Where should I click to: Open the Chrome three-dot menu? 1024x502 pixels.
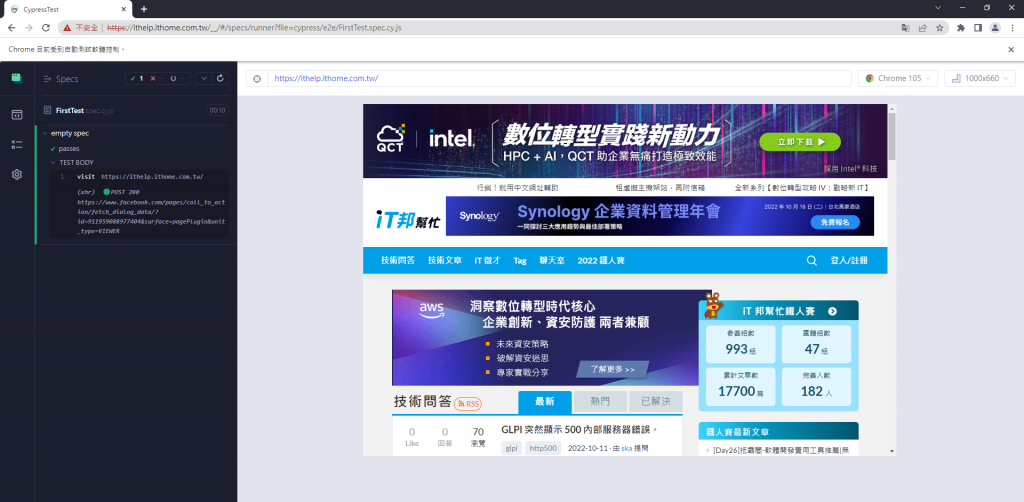click(1012, 28)
